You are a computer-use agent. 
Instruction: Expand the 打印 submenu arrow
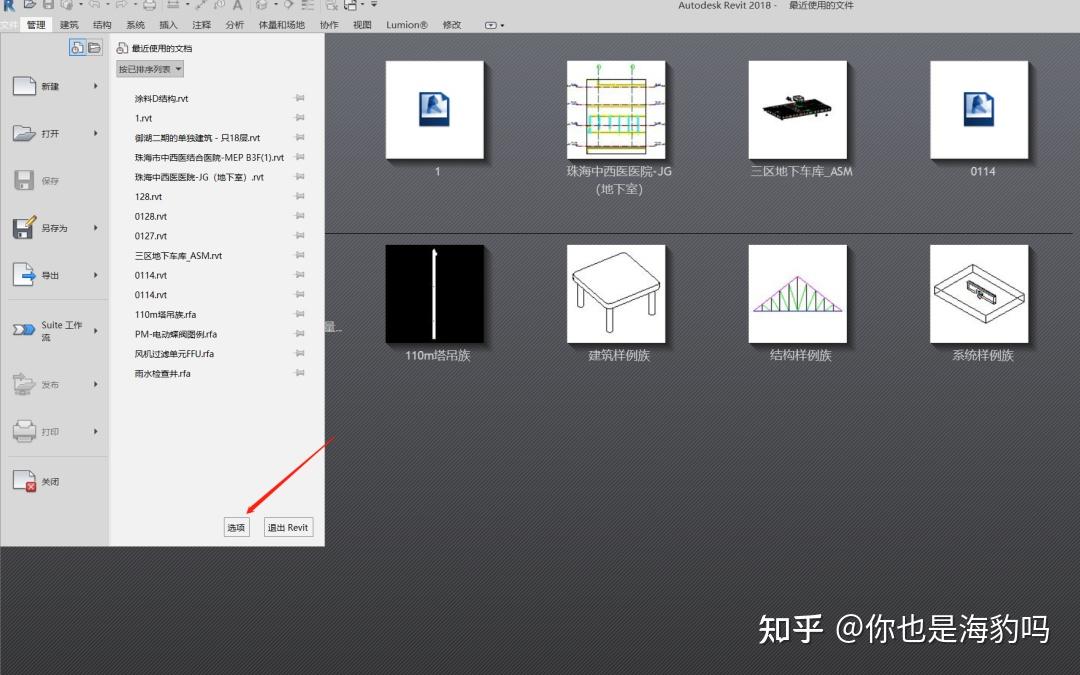click(96, 431)
